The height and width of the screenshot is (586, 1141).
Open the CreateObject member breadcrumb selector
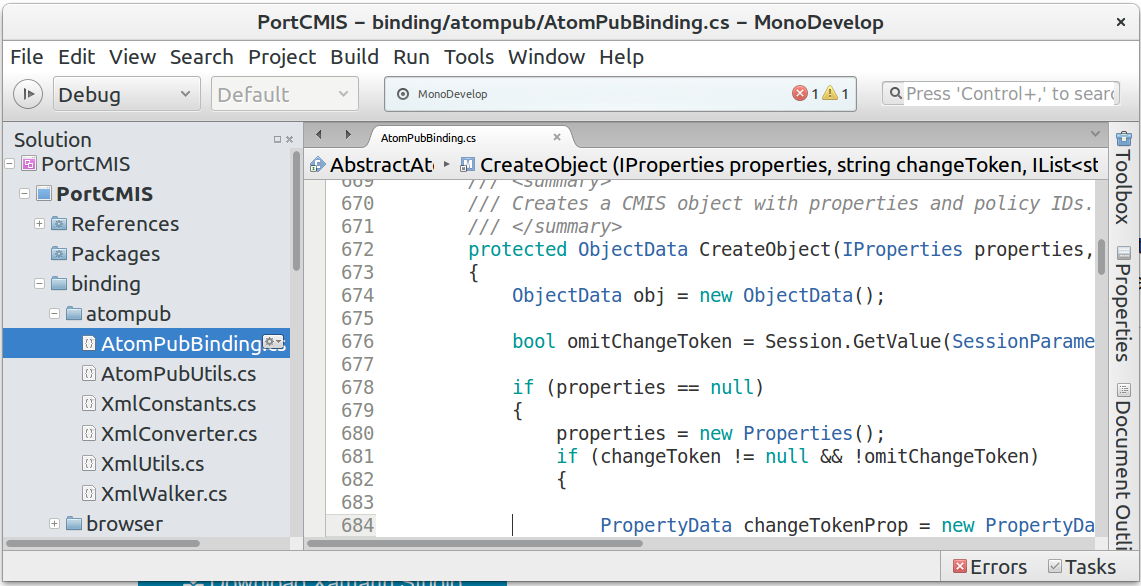pyautogui.click(x=779, y=165)
